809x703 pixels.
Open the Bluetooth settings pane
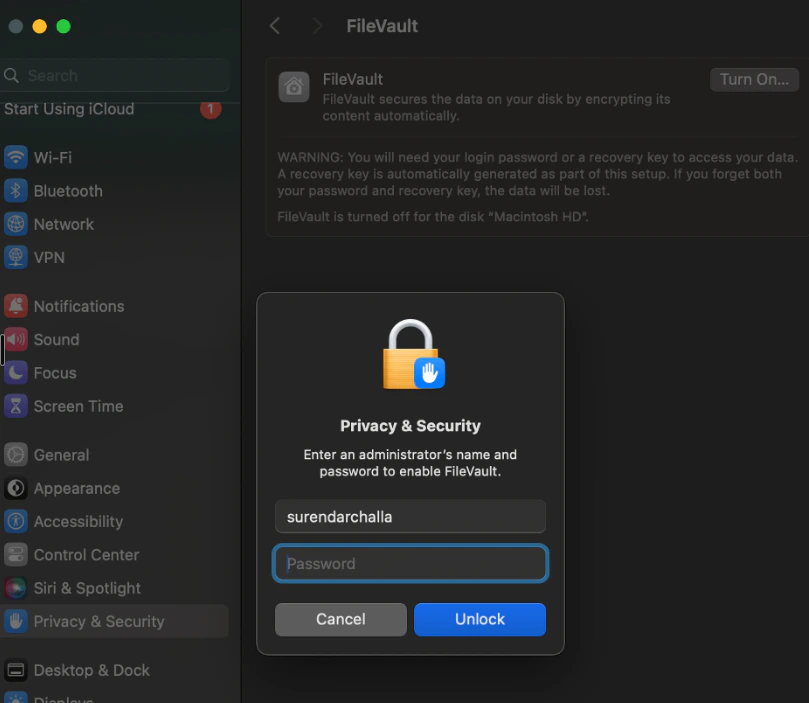(115, 191)
